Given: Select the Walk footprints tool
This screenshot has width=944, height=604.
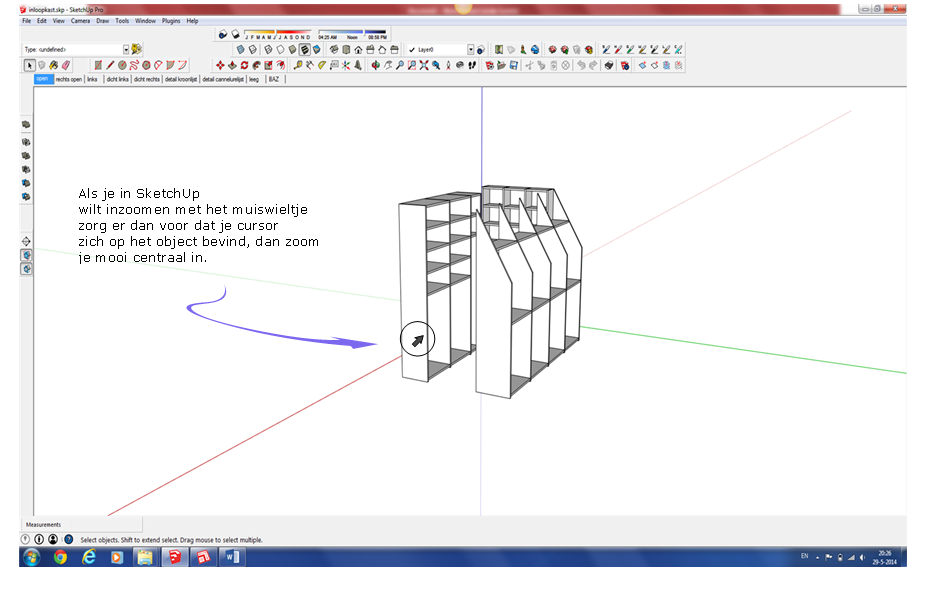Looking at the screenshot, I should tap(472, 65).
